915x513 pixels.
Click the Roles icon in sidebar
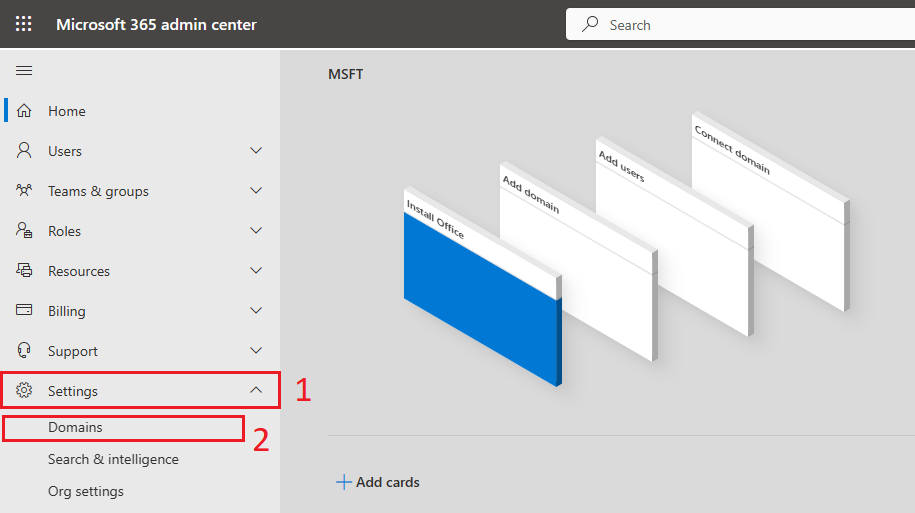(24, 231)
